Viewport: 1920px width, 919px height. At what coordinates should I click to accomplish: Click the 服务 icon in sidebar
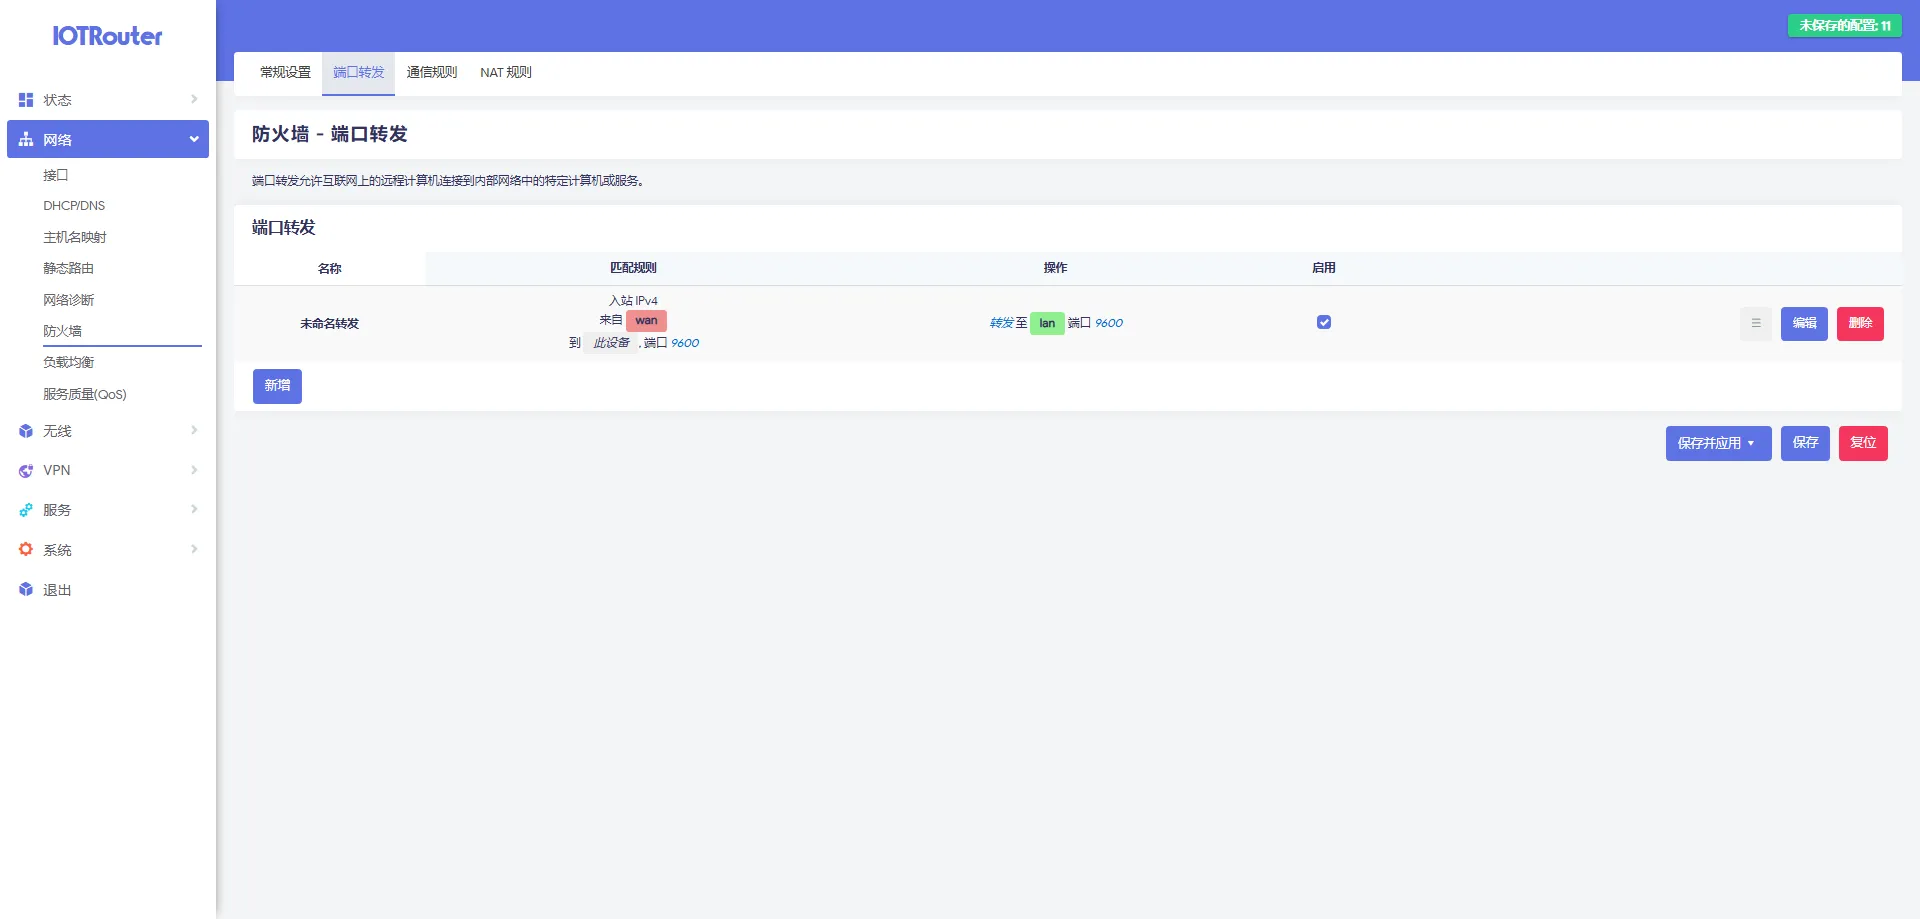pos(26,510)
